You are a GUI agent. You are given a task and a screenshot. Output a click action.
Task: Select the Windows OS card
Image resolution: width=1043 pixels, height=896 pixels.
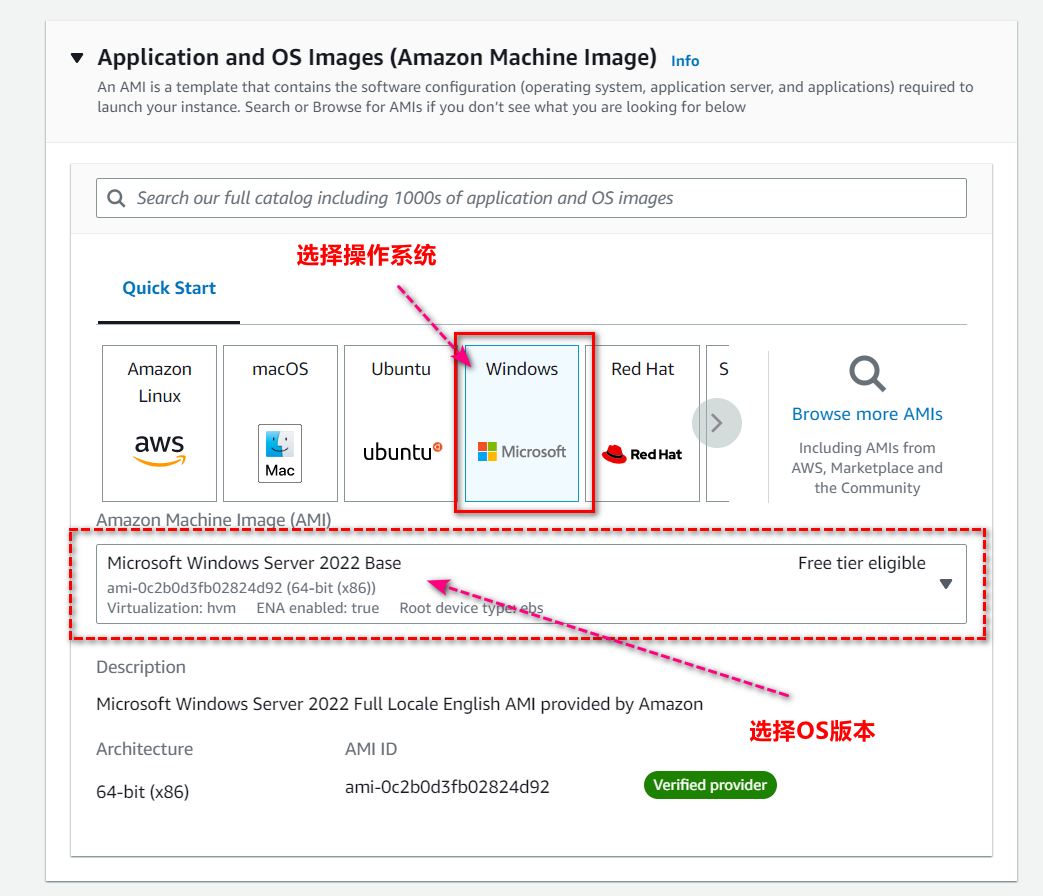[522, 423]
